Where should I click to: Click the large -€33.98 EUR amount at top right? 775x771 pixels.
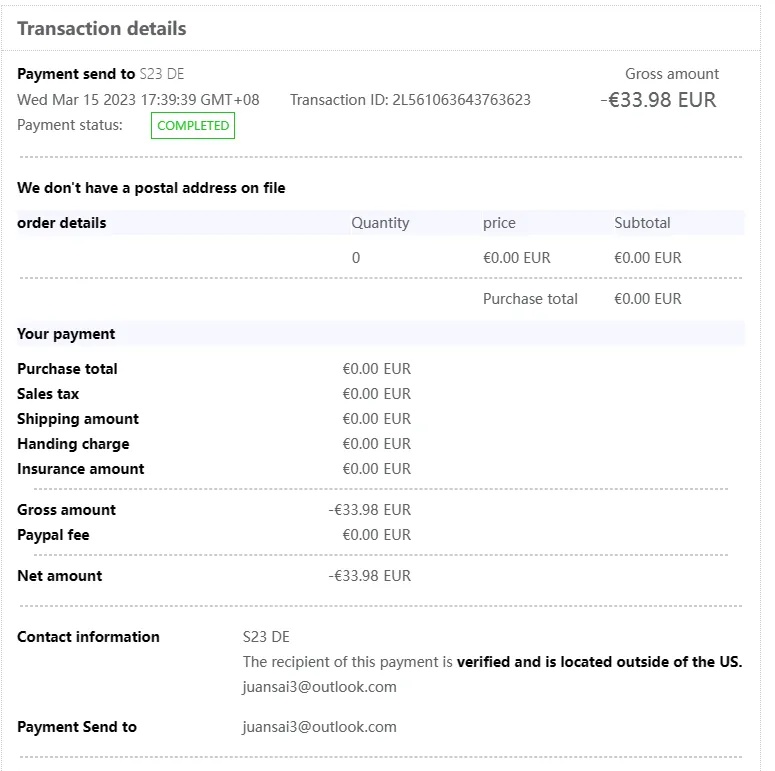pyautogui.click(x=658, y=100)
